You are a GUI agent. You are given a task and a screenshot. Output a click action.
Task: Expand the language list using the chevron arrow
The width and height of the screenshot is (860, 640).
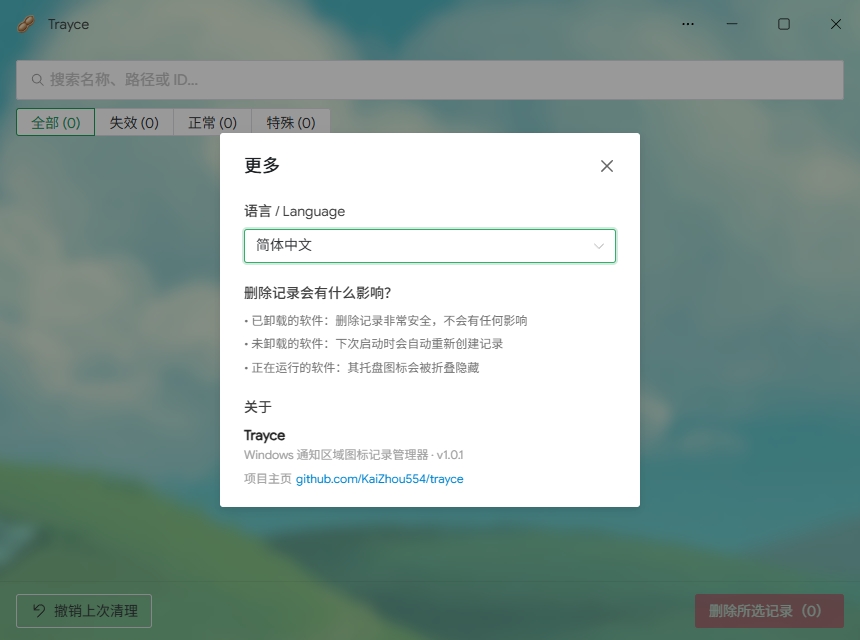[599, 246]
